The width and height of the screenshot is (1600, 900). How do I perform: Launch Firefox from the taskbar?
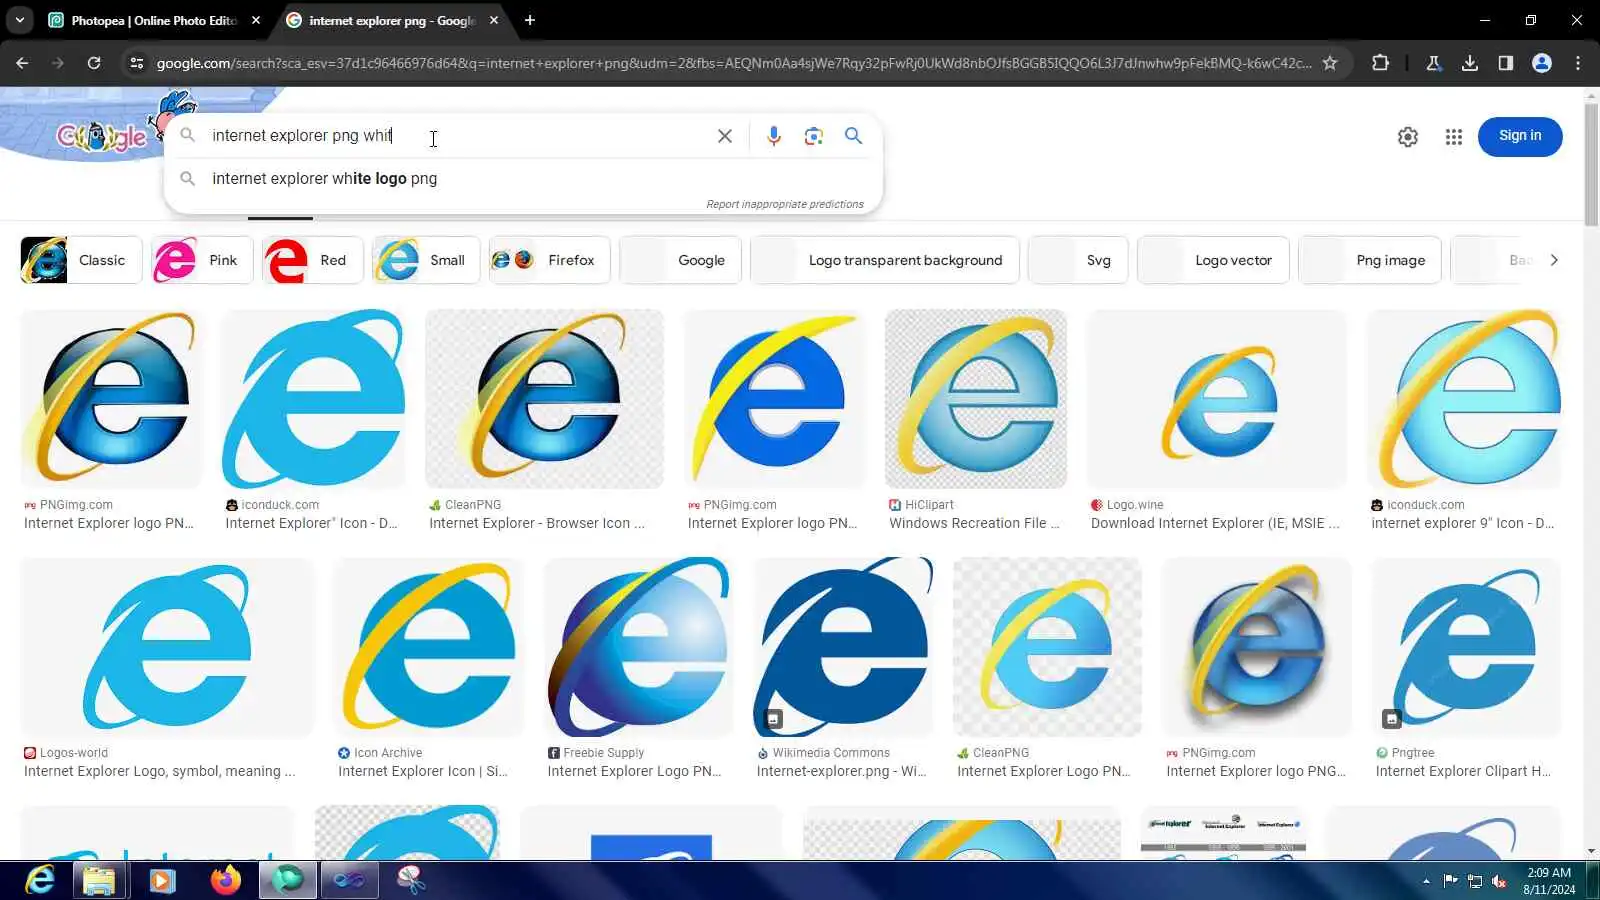coord(226,880)
